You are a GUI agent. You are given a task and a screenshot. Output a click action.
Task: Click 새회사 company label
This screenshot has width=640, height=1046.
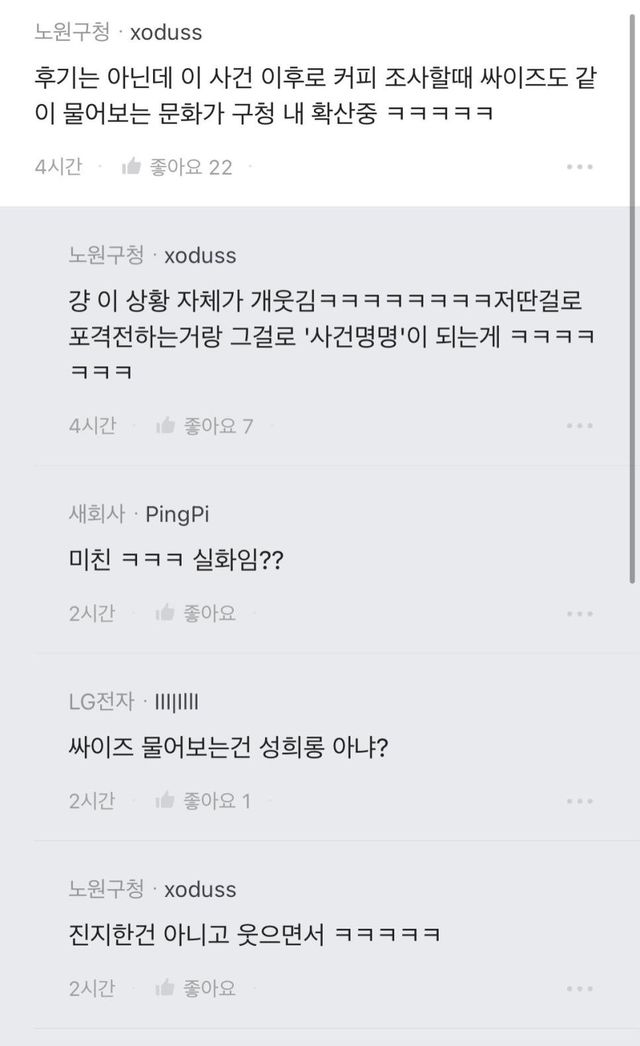tap(96, 515)
